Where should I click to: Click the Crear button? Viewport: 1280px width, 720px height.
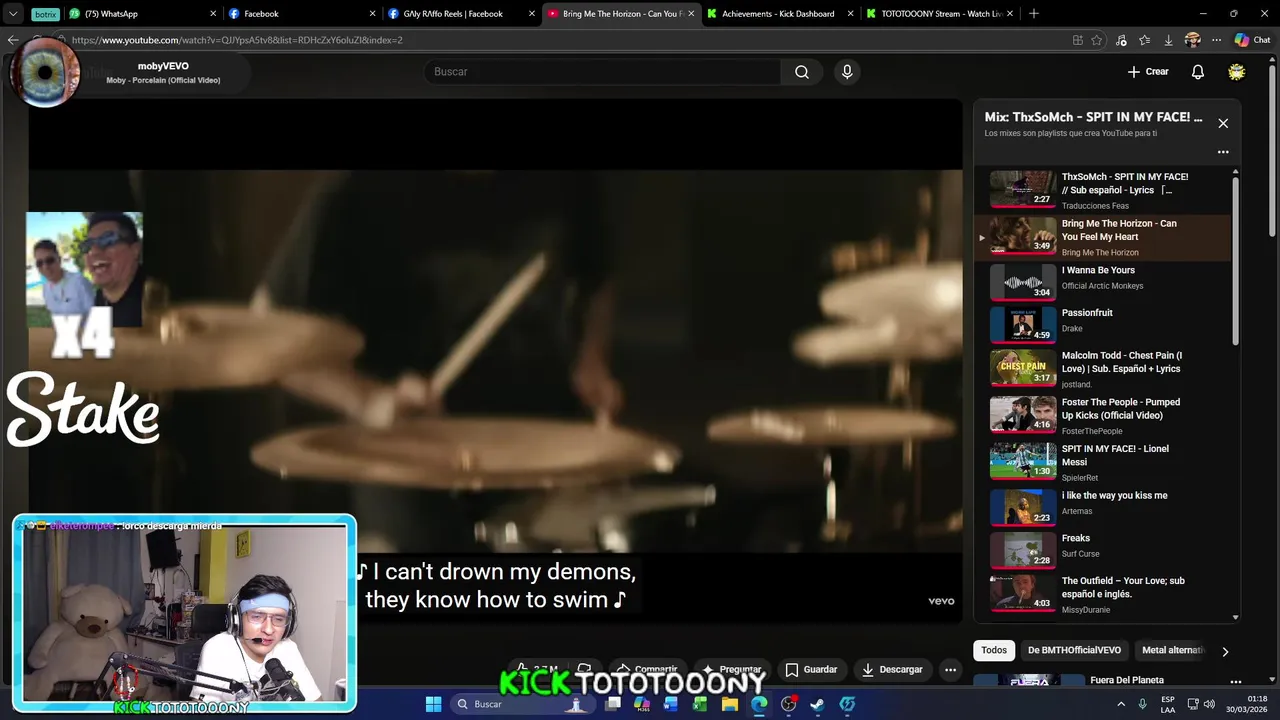(x=1148, y=72)
